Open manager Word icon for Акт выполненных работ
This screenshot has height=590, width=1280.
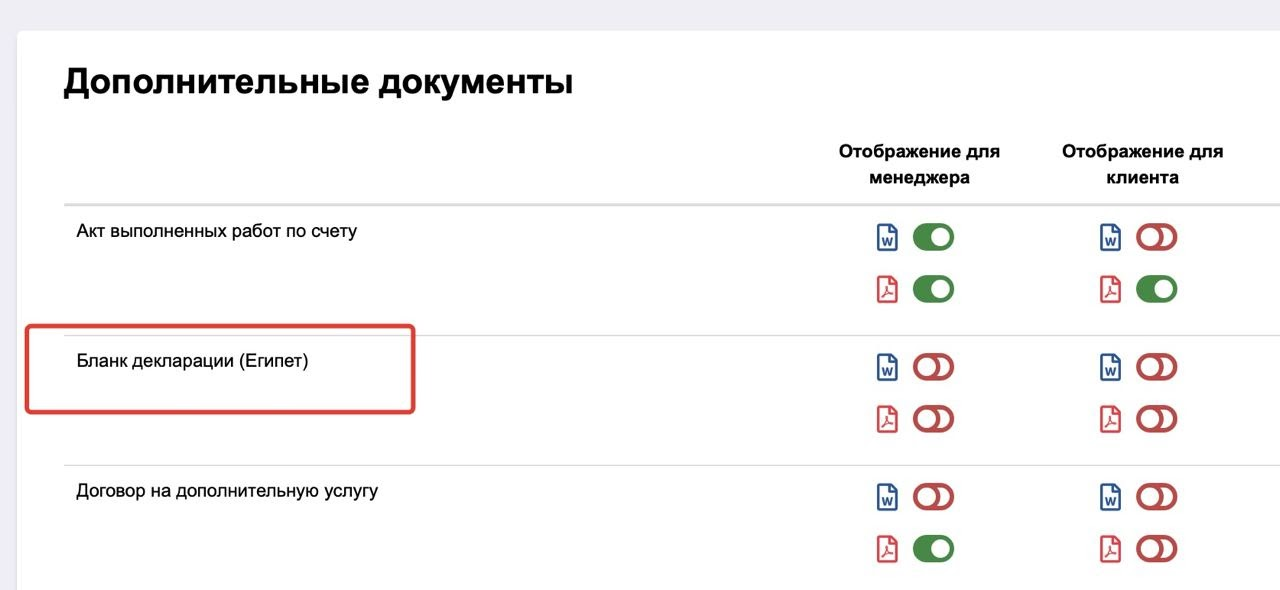click(887, 238)
